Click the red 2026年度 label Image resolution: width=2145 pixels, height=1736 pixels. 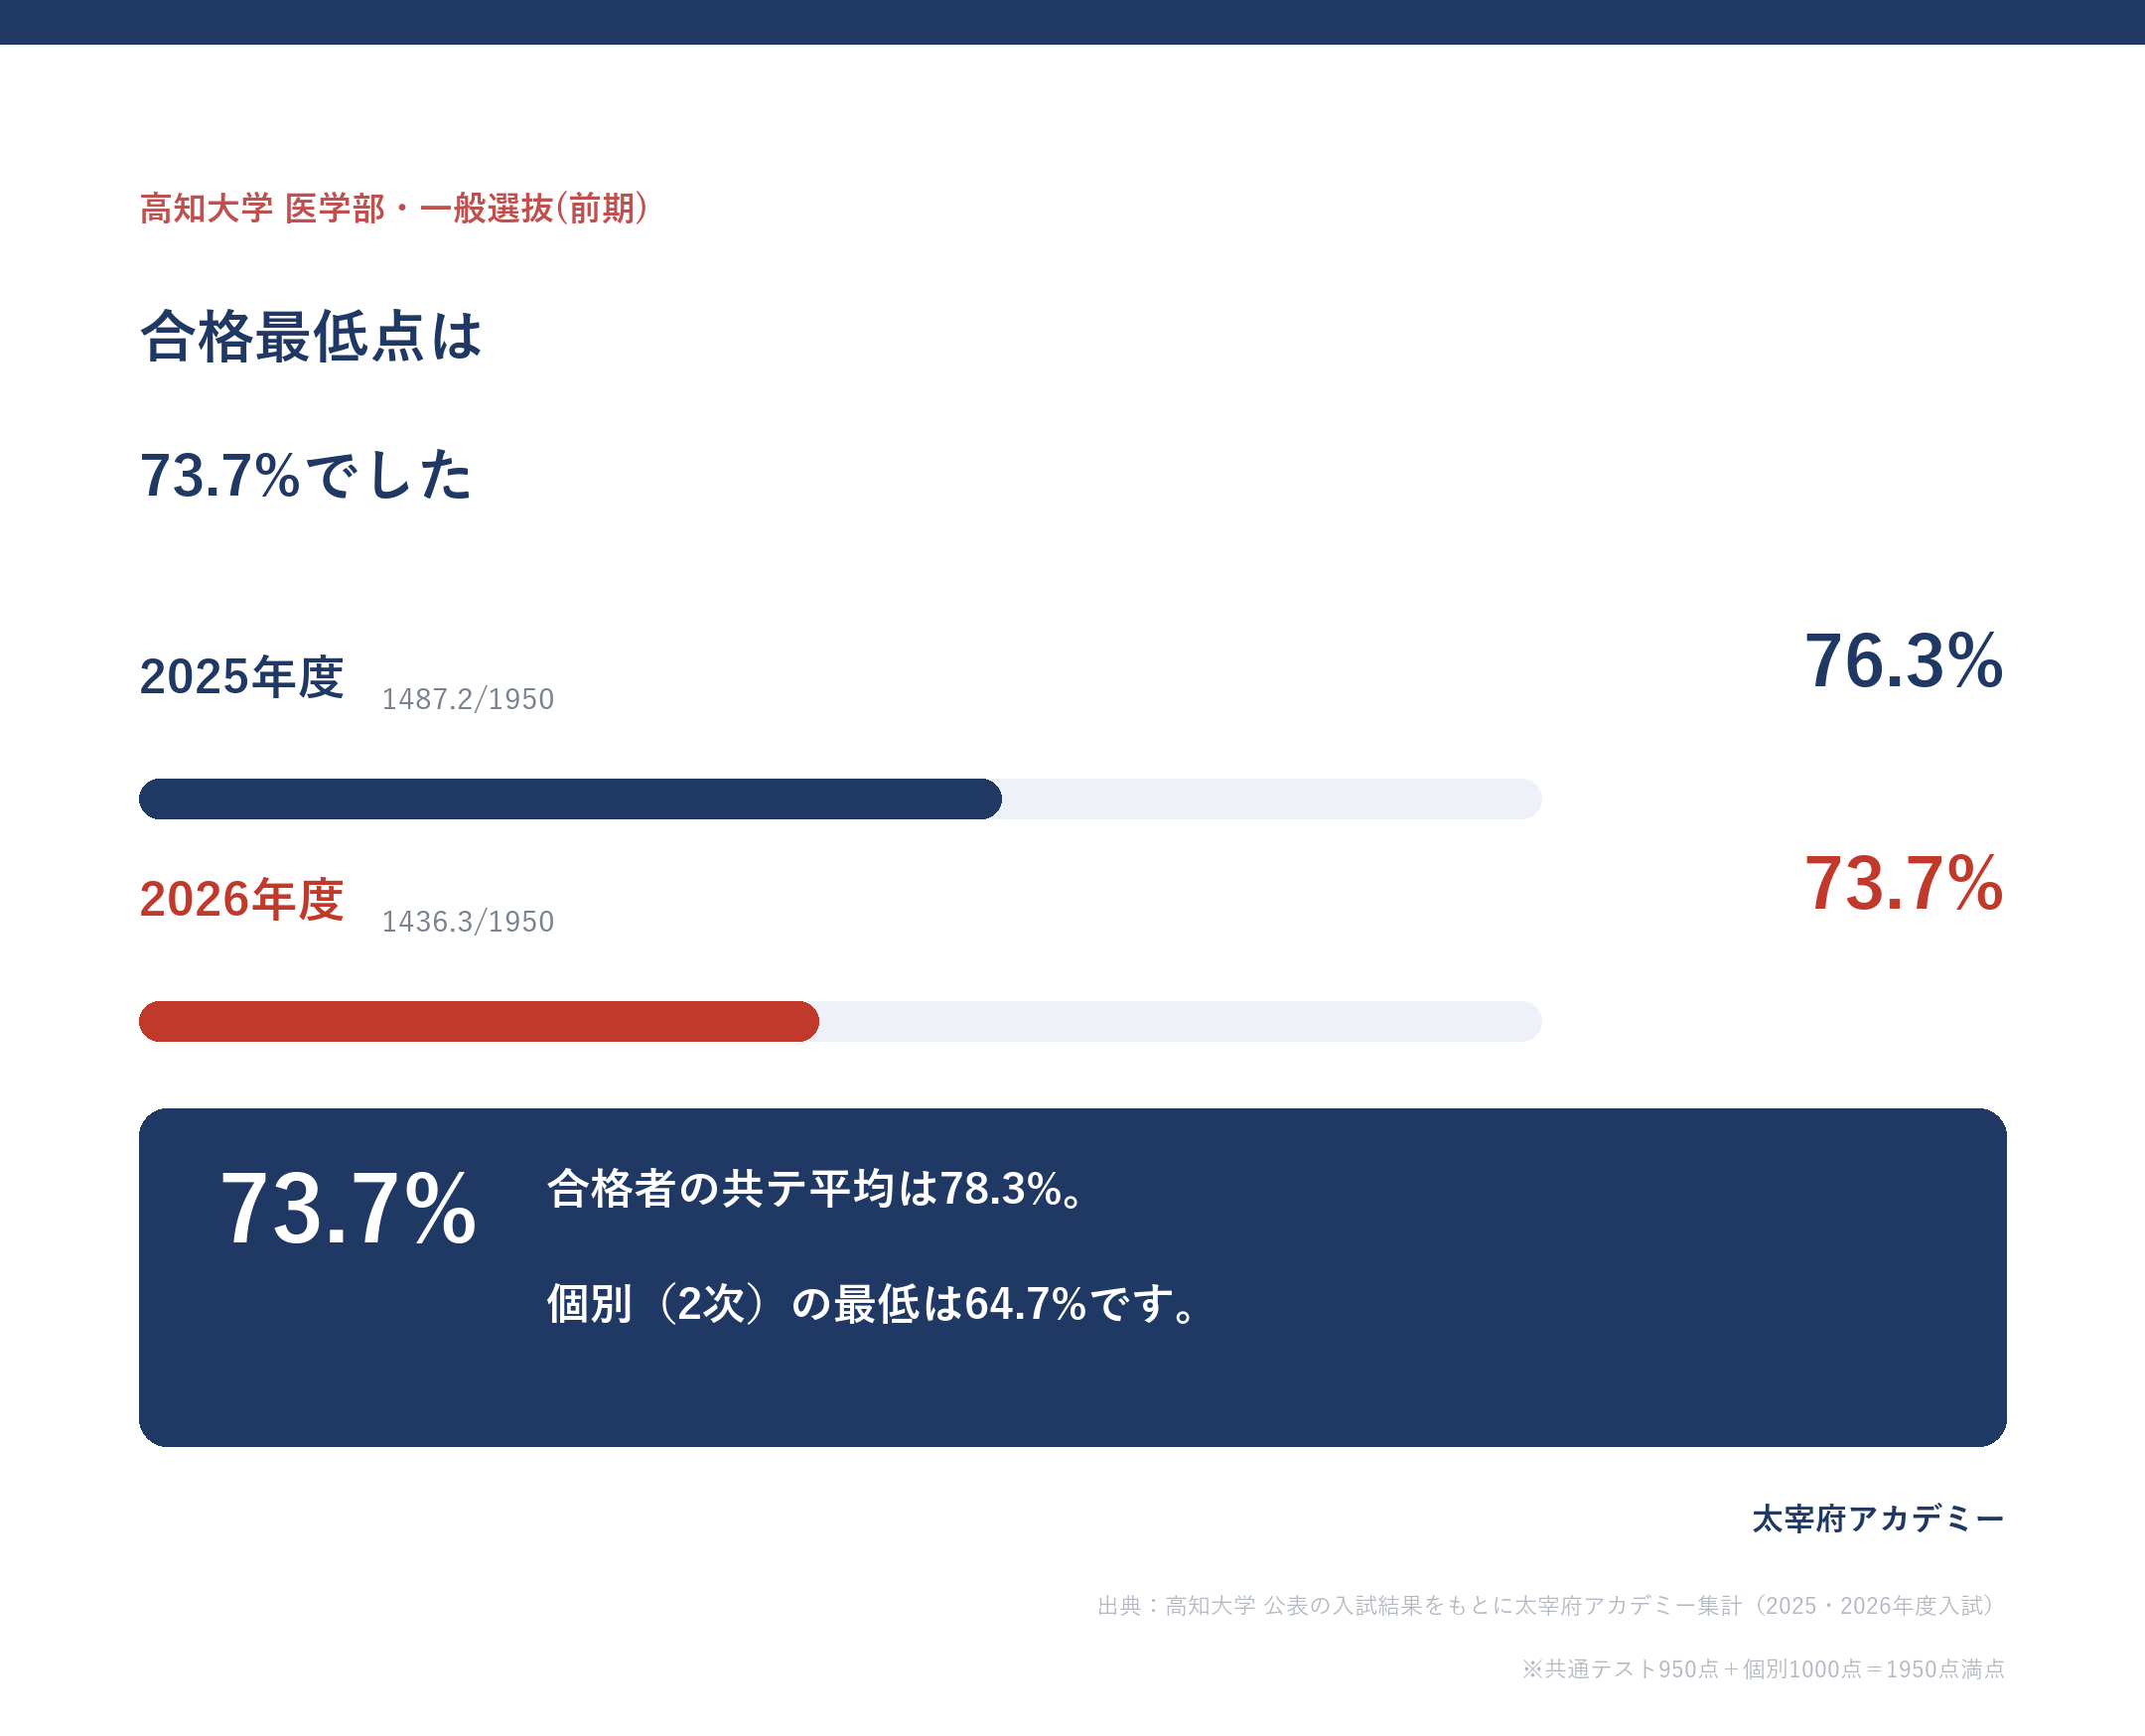coord(241,899)
